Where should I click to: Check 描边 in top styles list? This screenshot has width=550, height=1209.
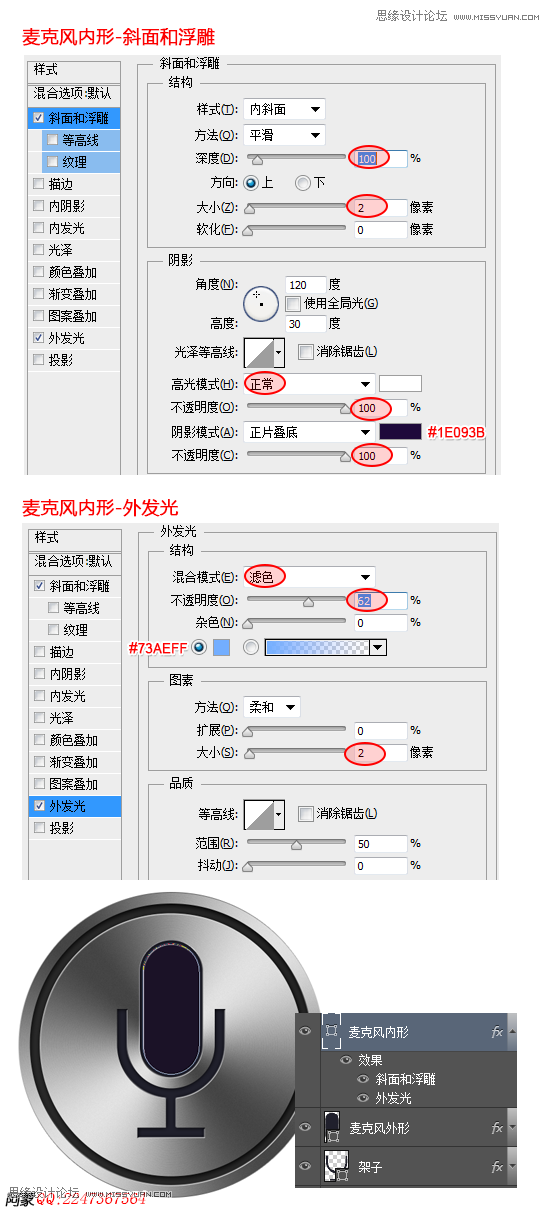[39, 184]
